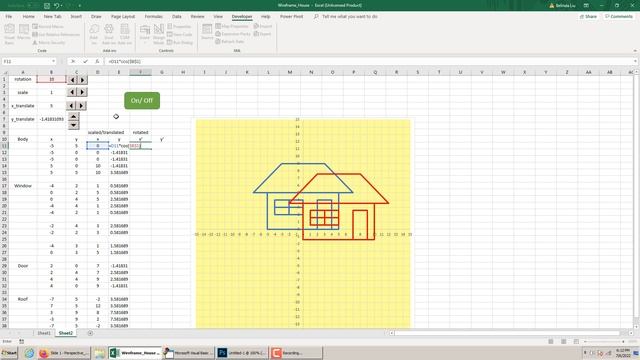
Task: Open COM Add-ins dialog
Action: click(x=124, y=33)
